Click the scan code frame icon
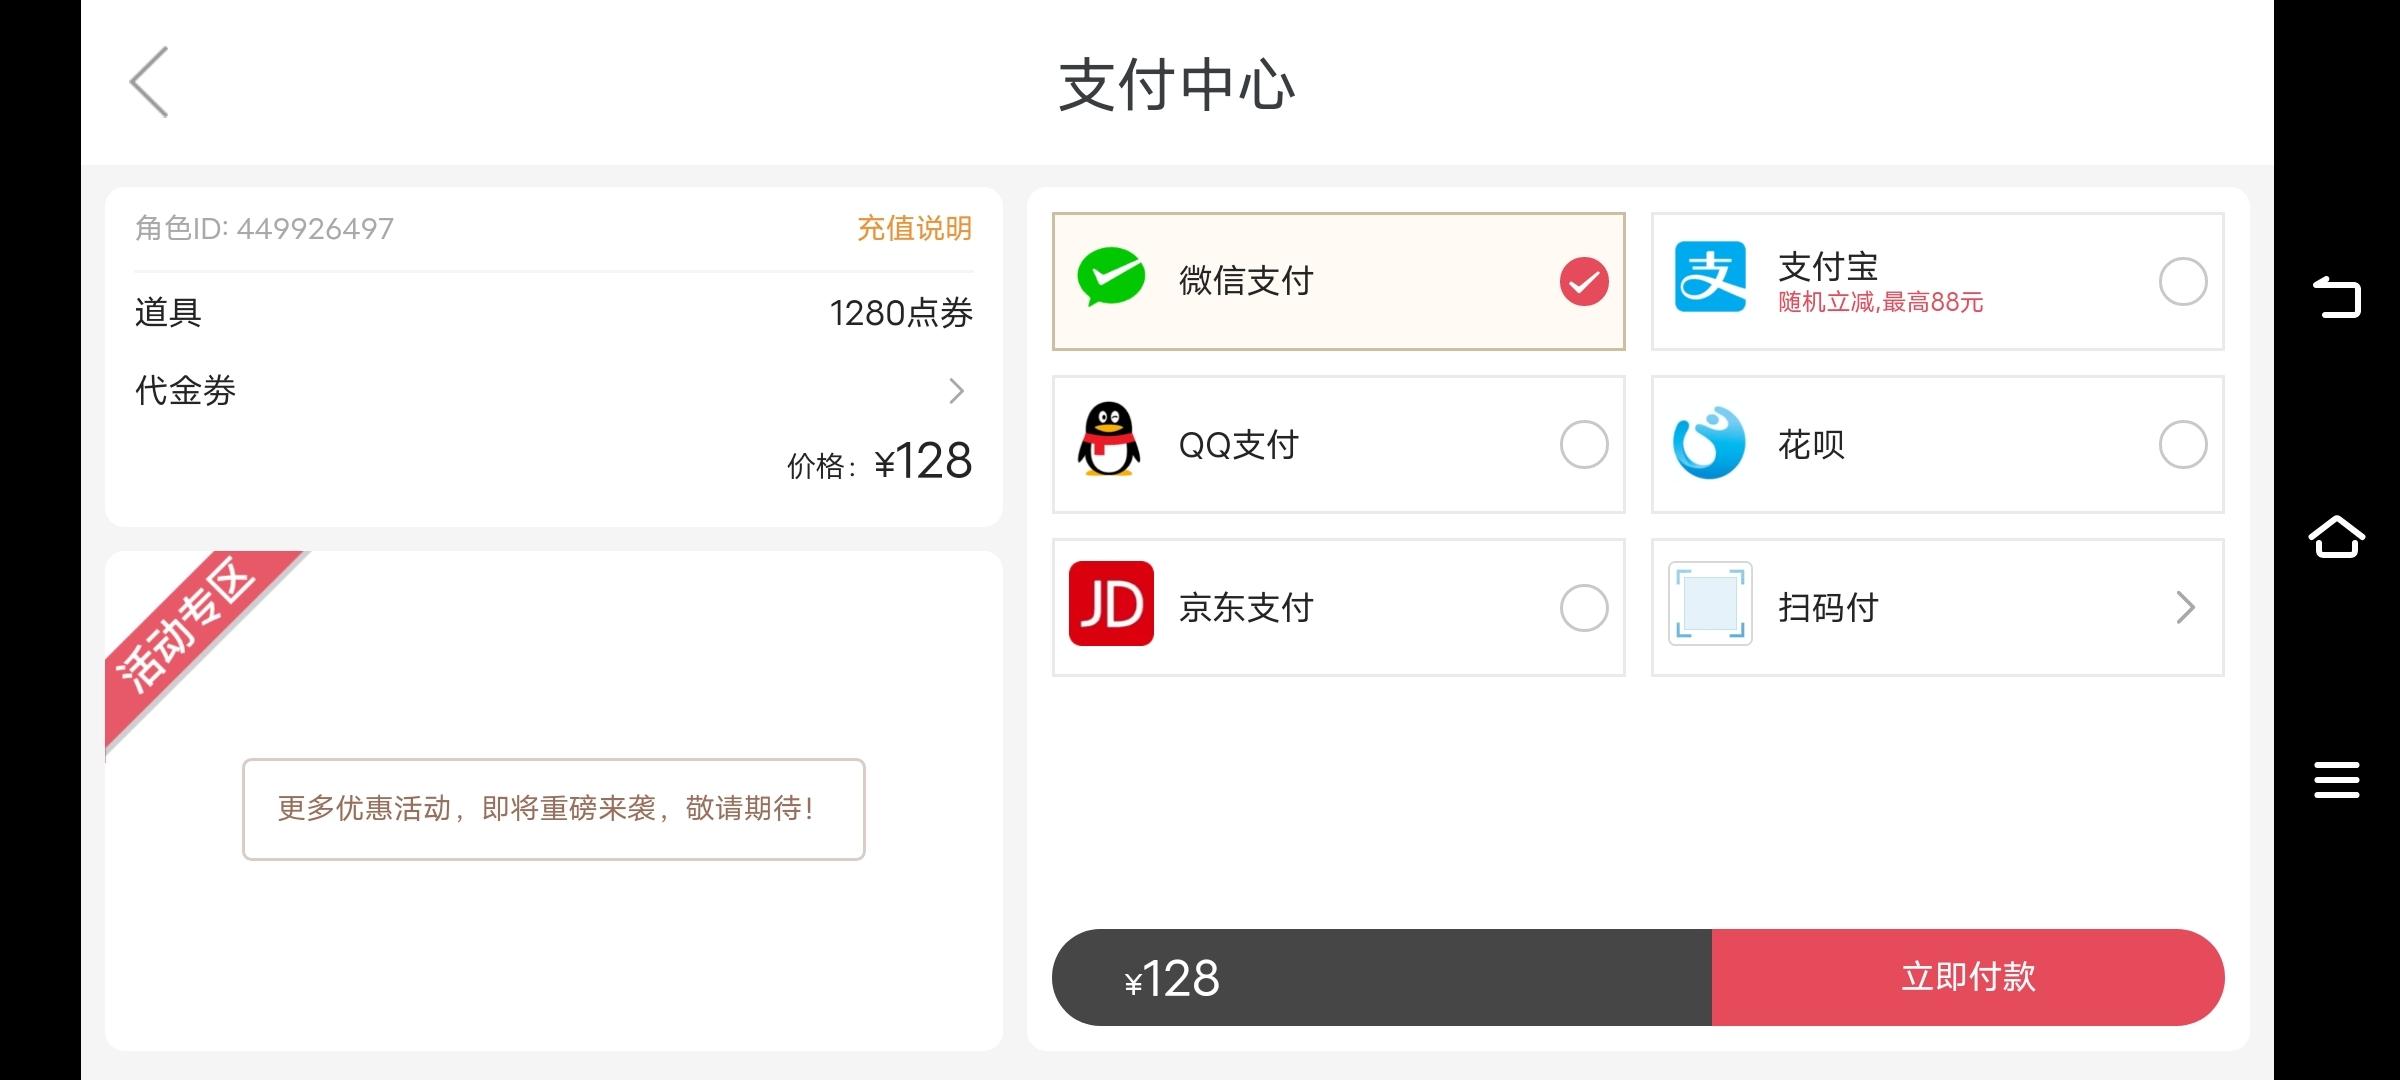 coord(1710,604)
